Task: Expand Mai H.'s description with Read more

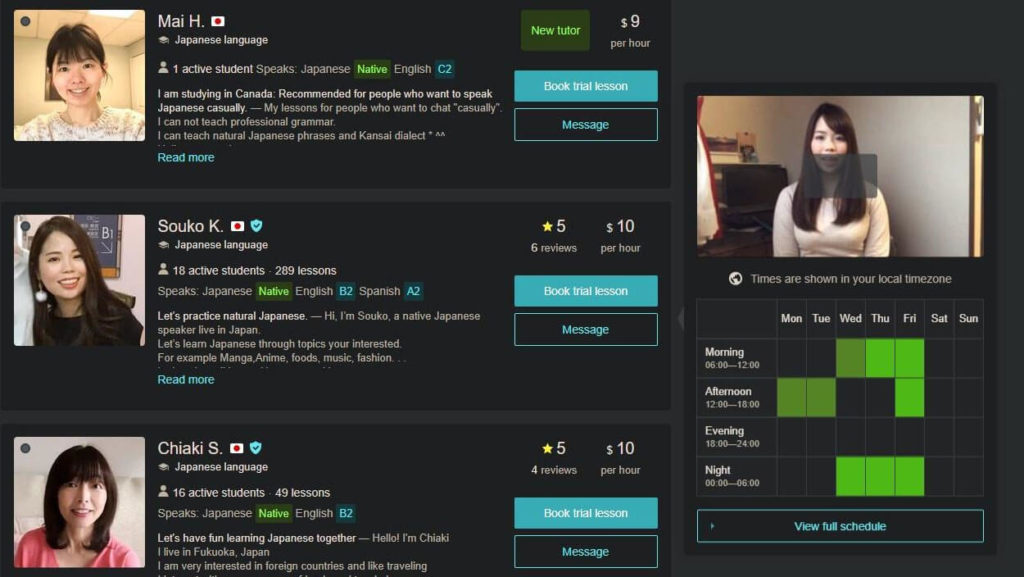Action: (x=185, y=157)
